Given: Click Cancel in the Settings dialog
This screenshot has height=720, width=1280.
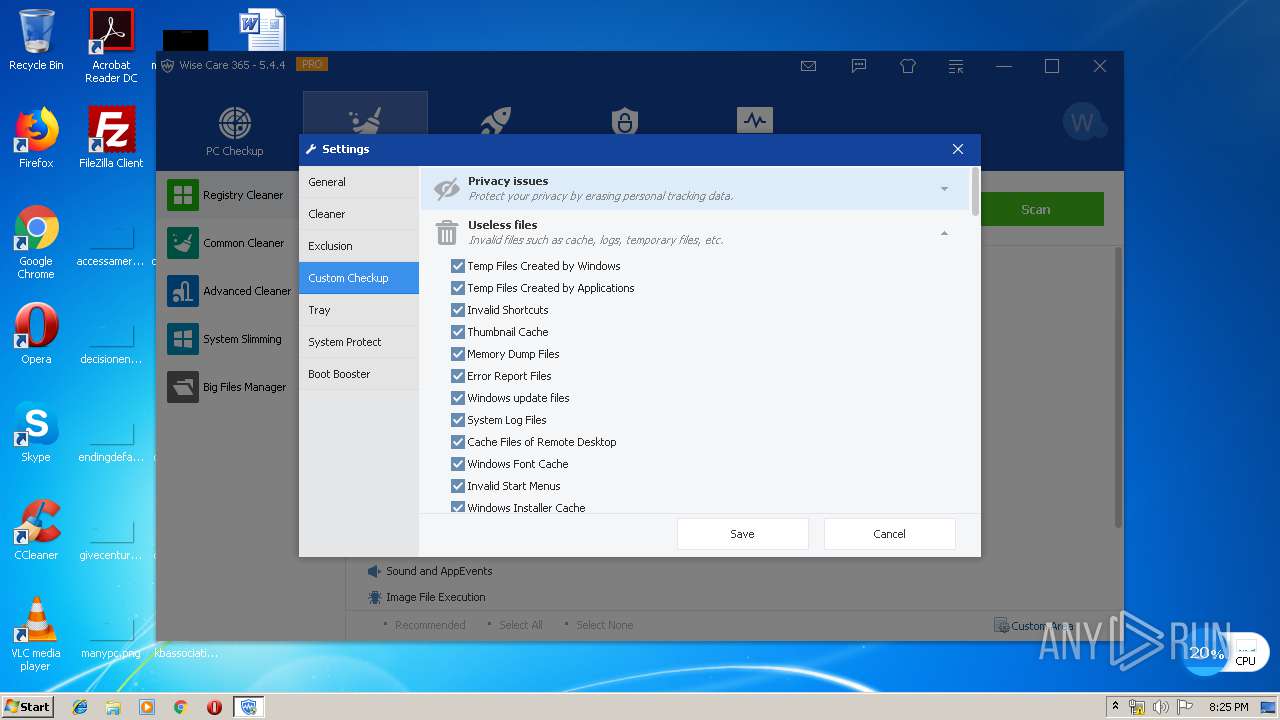Looking at the screenshot, I should point(889,534).
